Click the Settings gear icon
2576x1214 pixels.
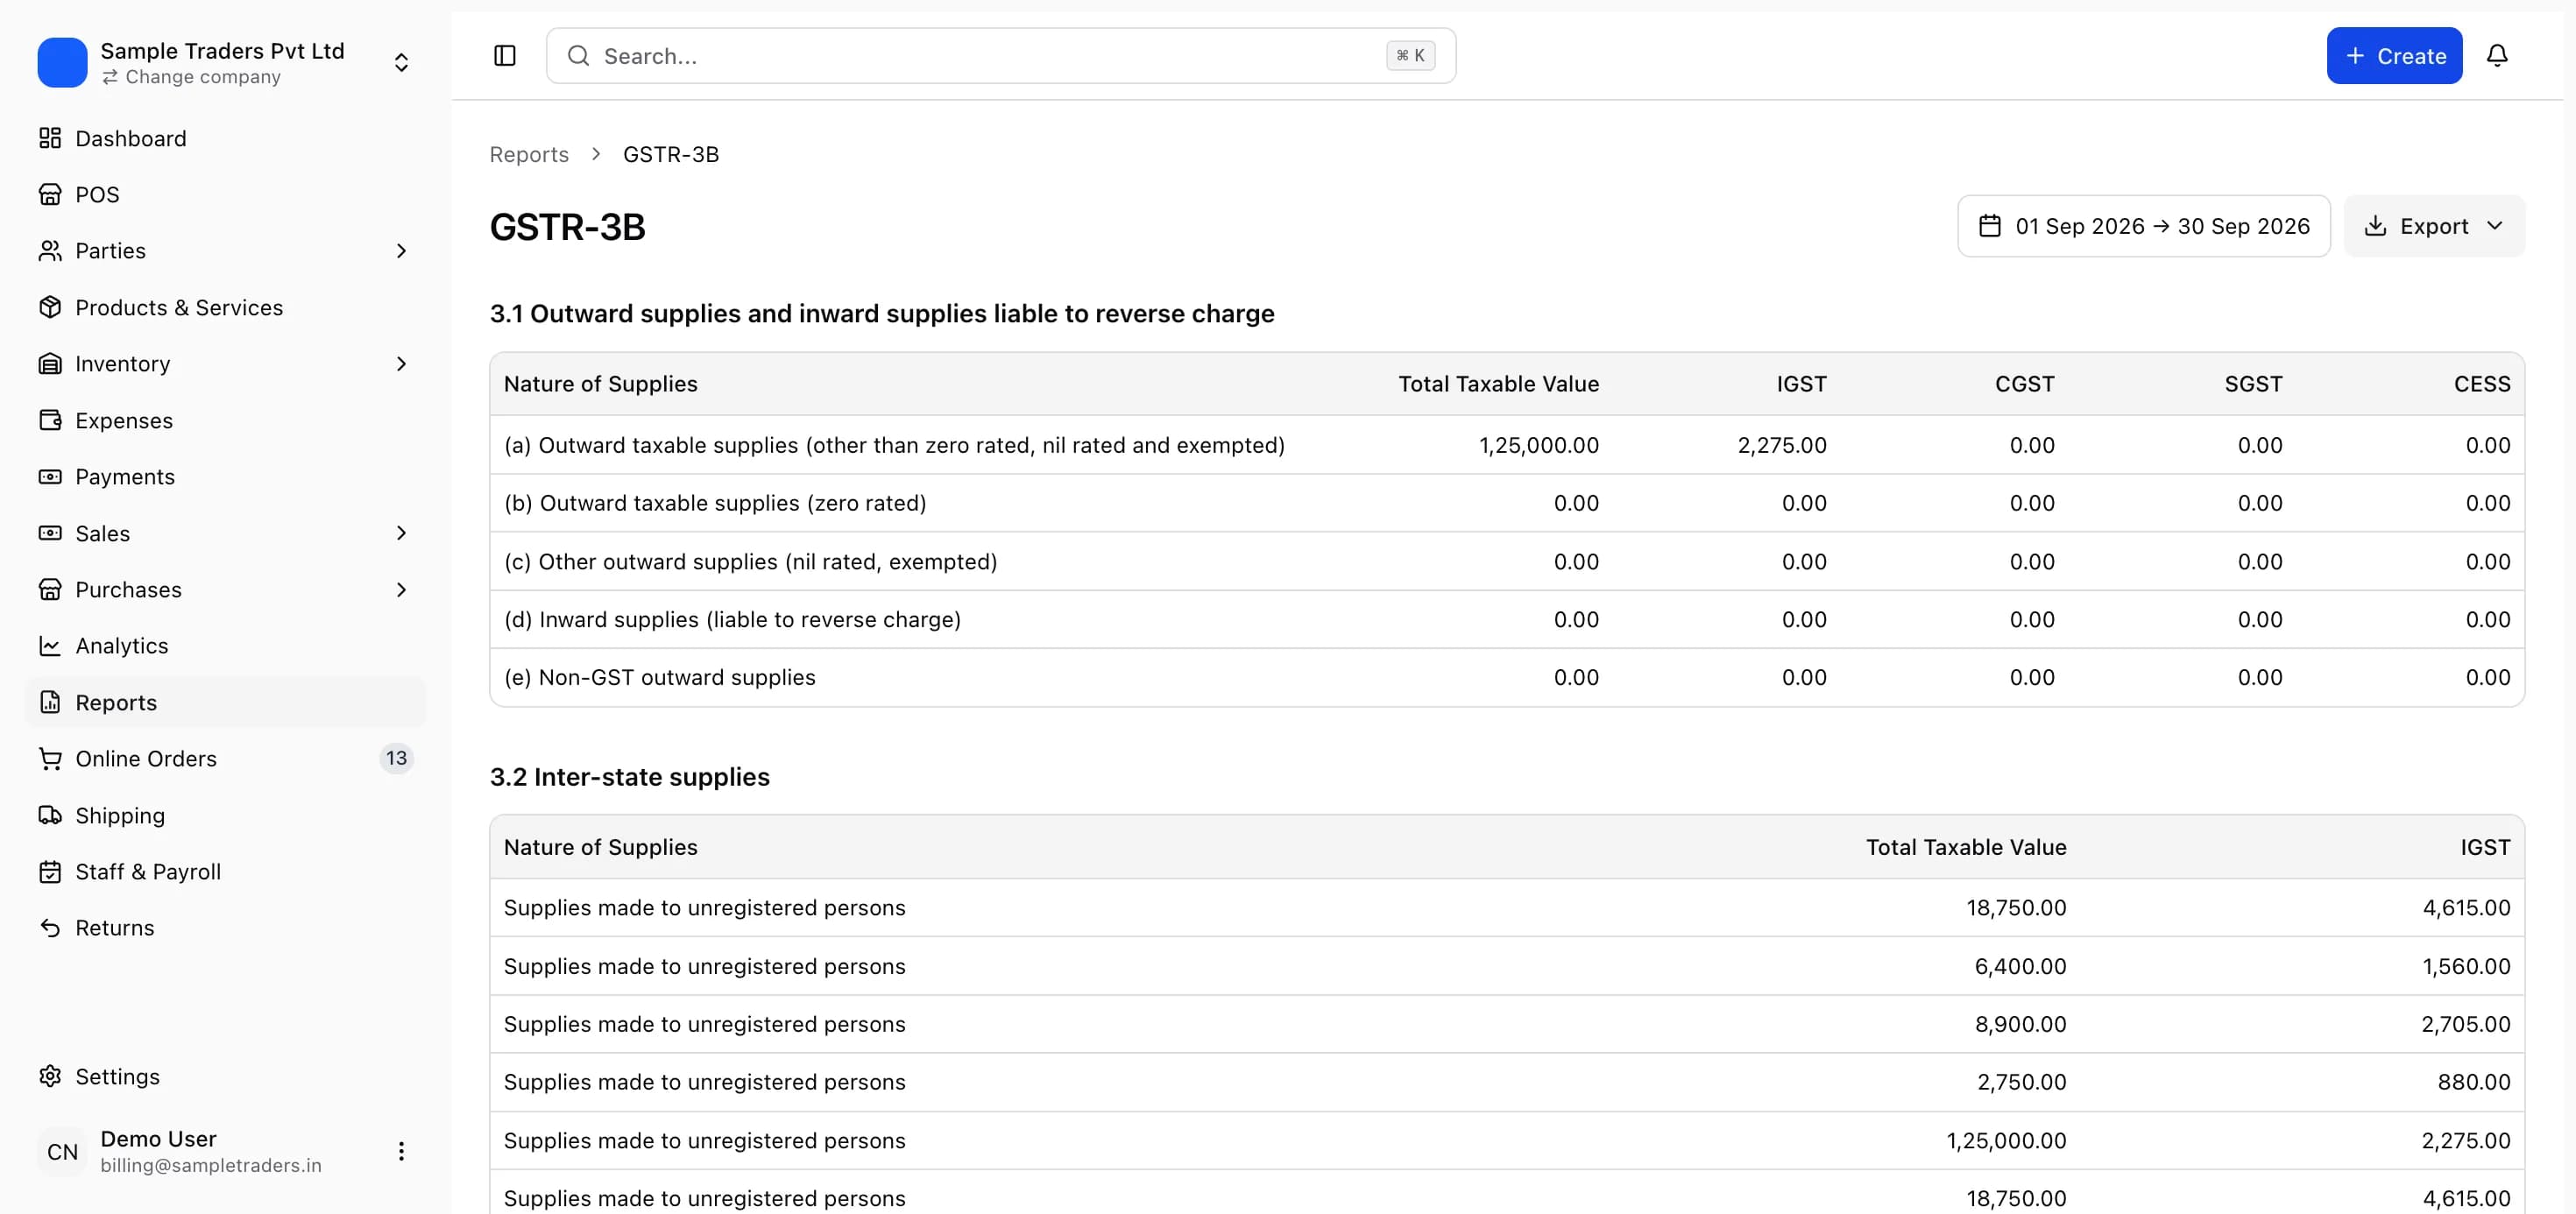coord(50,1076)
